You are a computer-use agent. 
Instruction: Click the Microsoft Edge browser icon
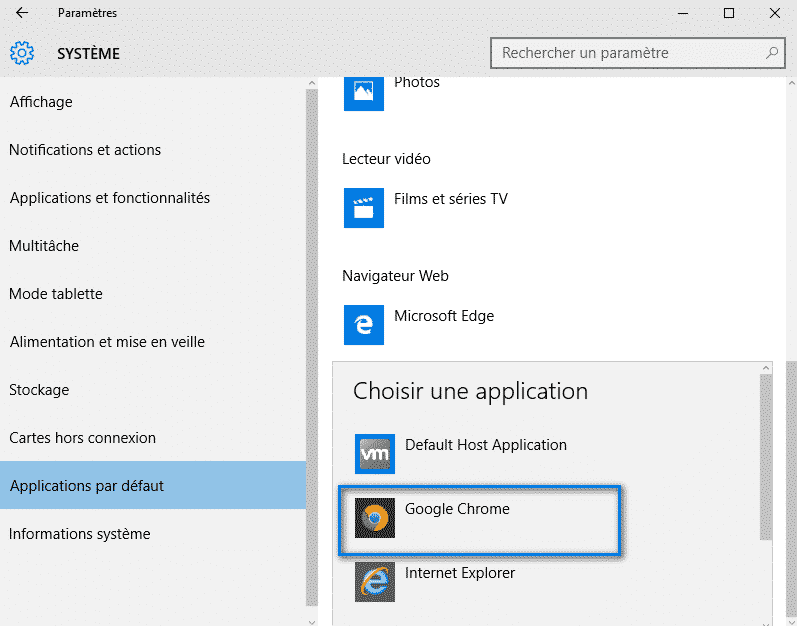[x=363, y=325]
